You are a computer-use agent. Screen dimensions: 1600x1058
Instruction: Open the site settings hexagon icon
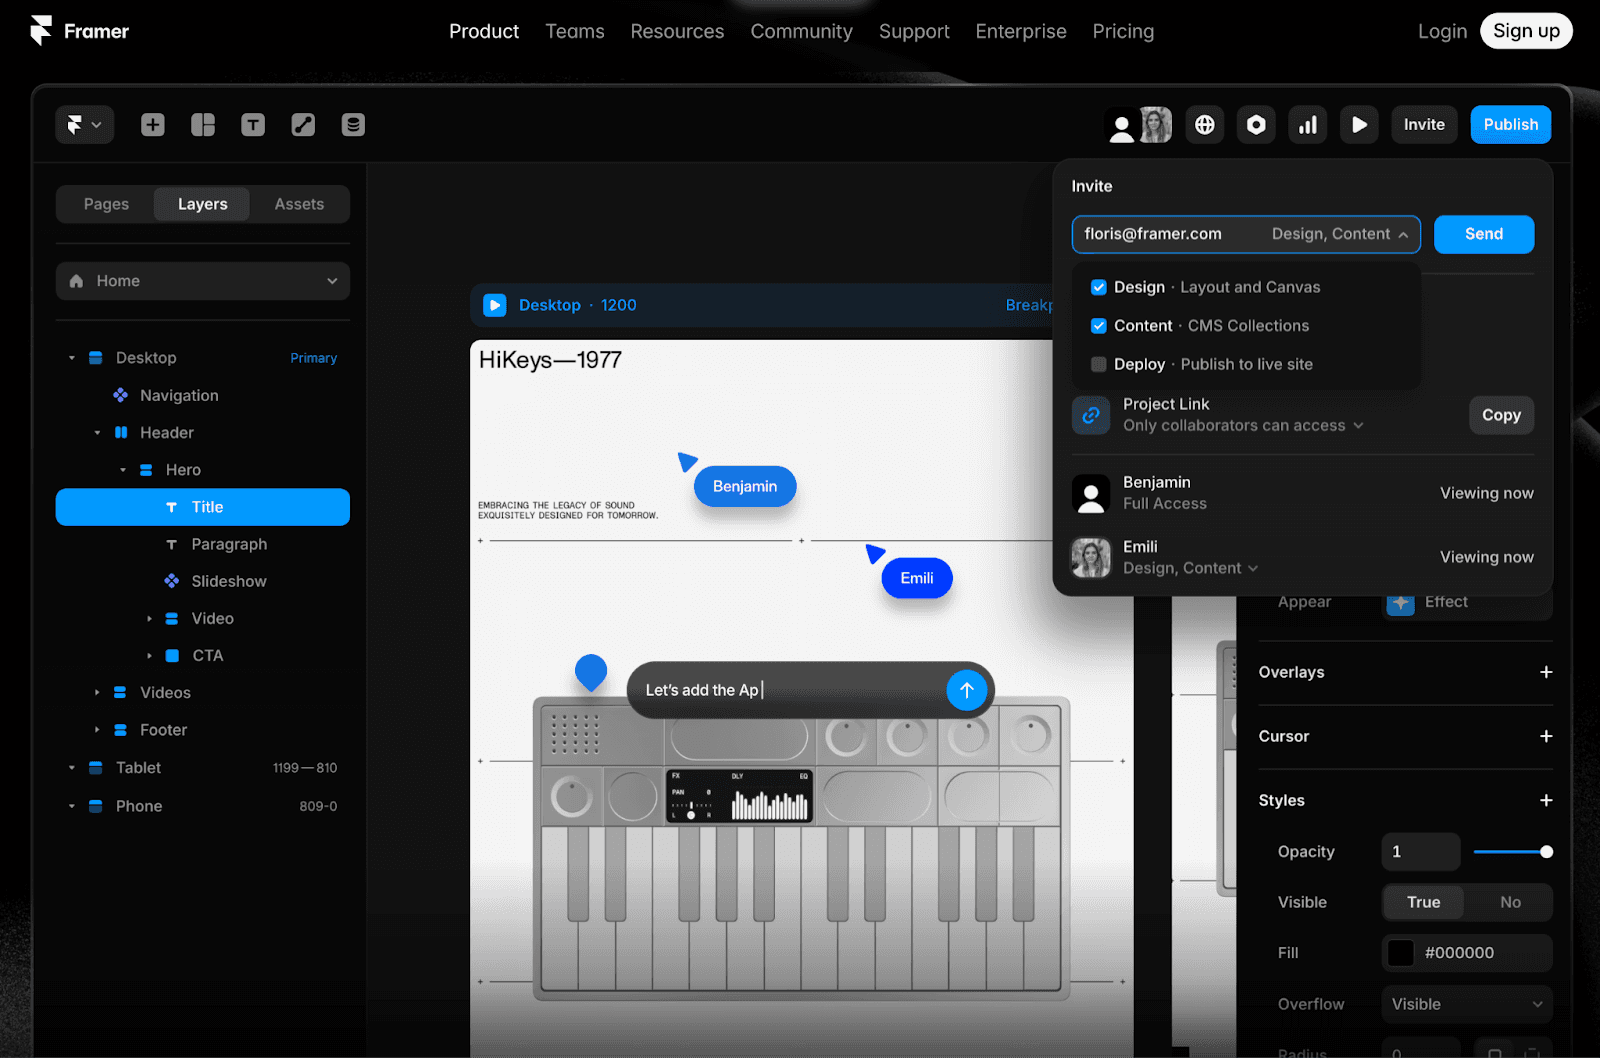click(1256, 125)
